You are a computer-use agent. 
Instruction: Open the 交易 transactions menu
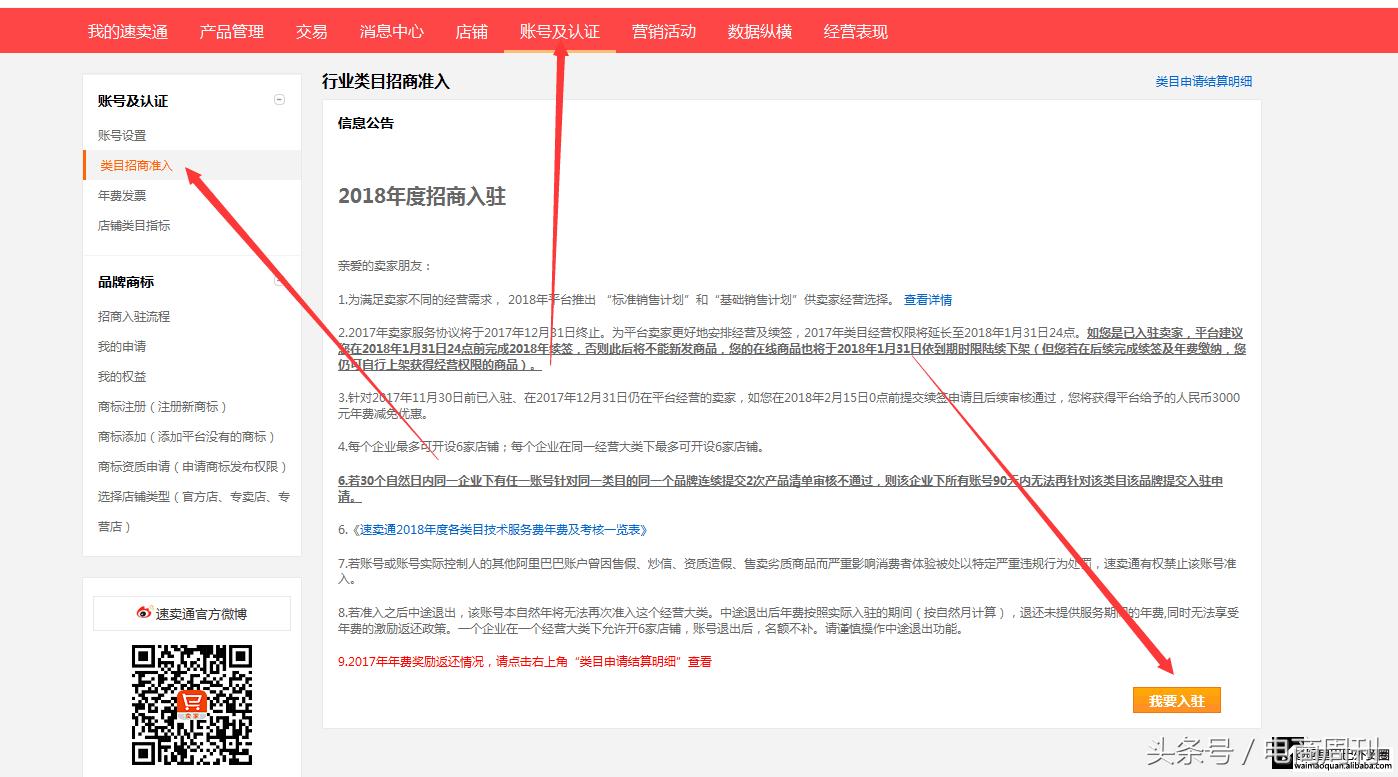(312, 30)
